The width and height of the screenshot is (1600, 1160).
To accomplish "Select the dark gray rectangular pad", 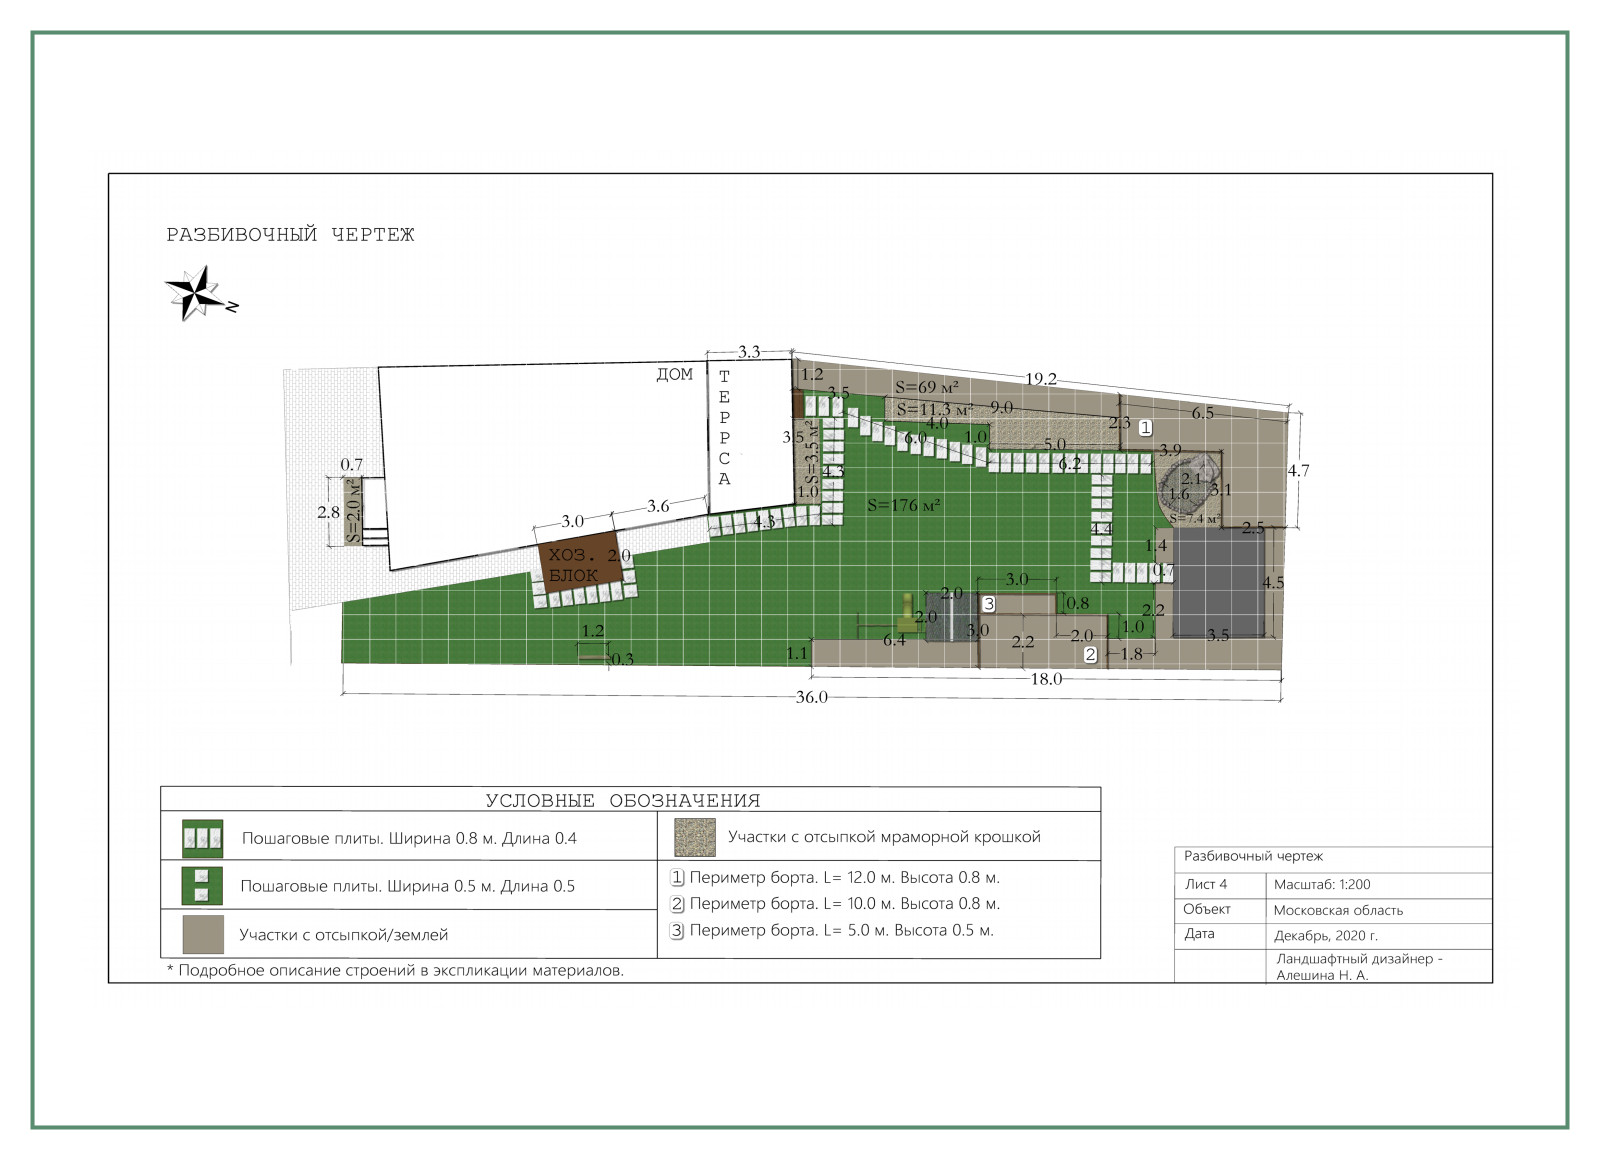I will coord(1218,583).
